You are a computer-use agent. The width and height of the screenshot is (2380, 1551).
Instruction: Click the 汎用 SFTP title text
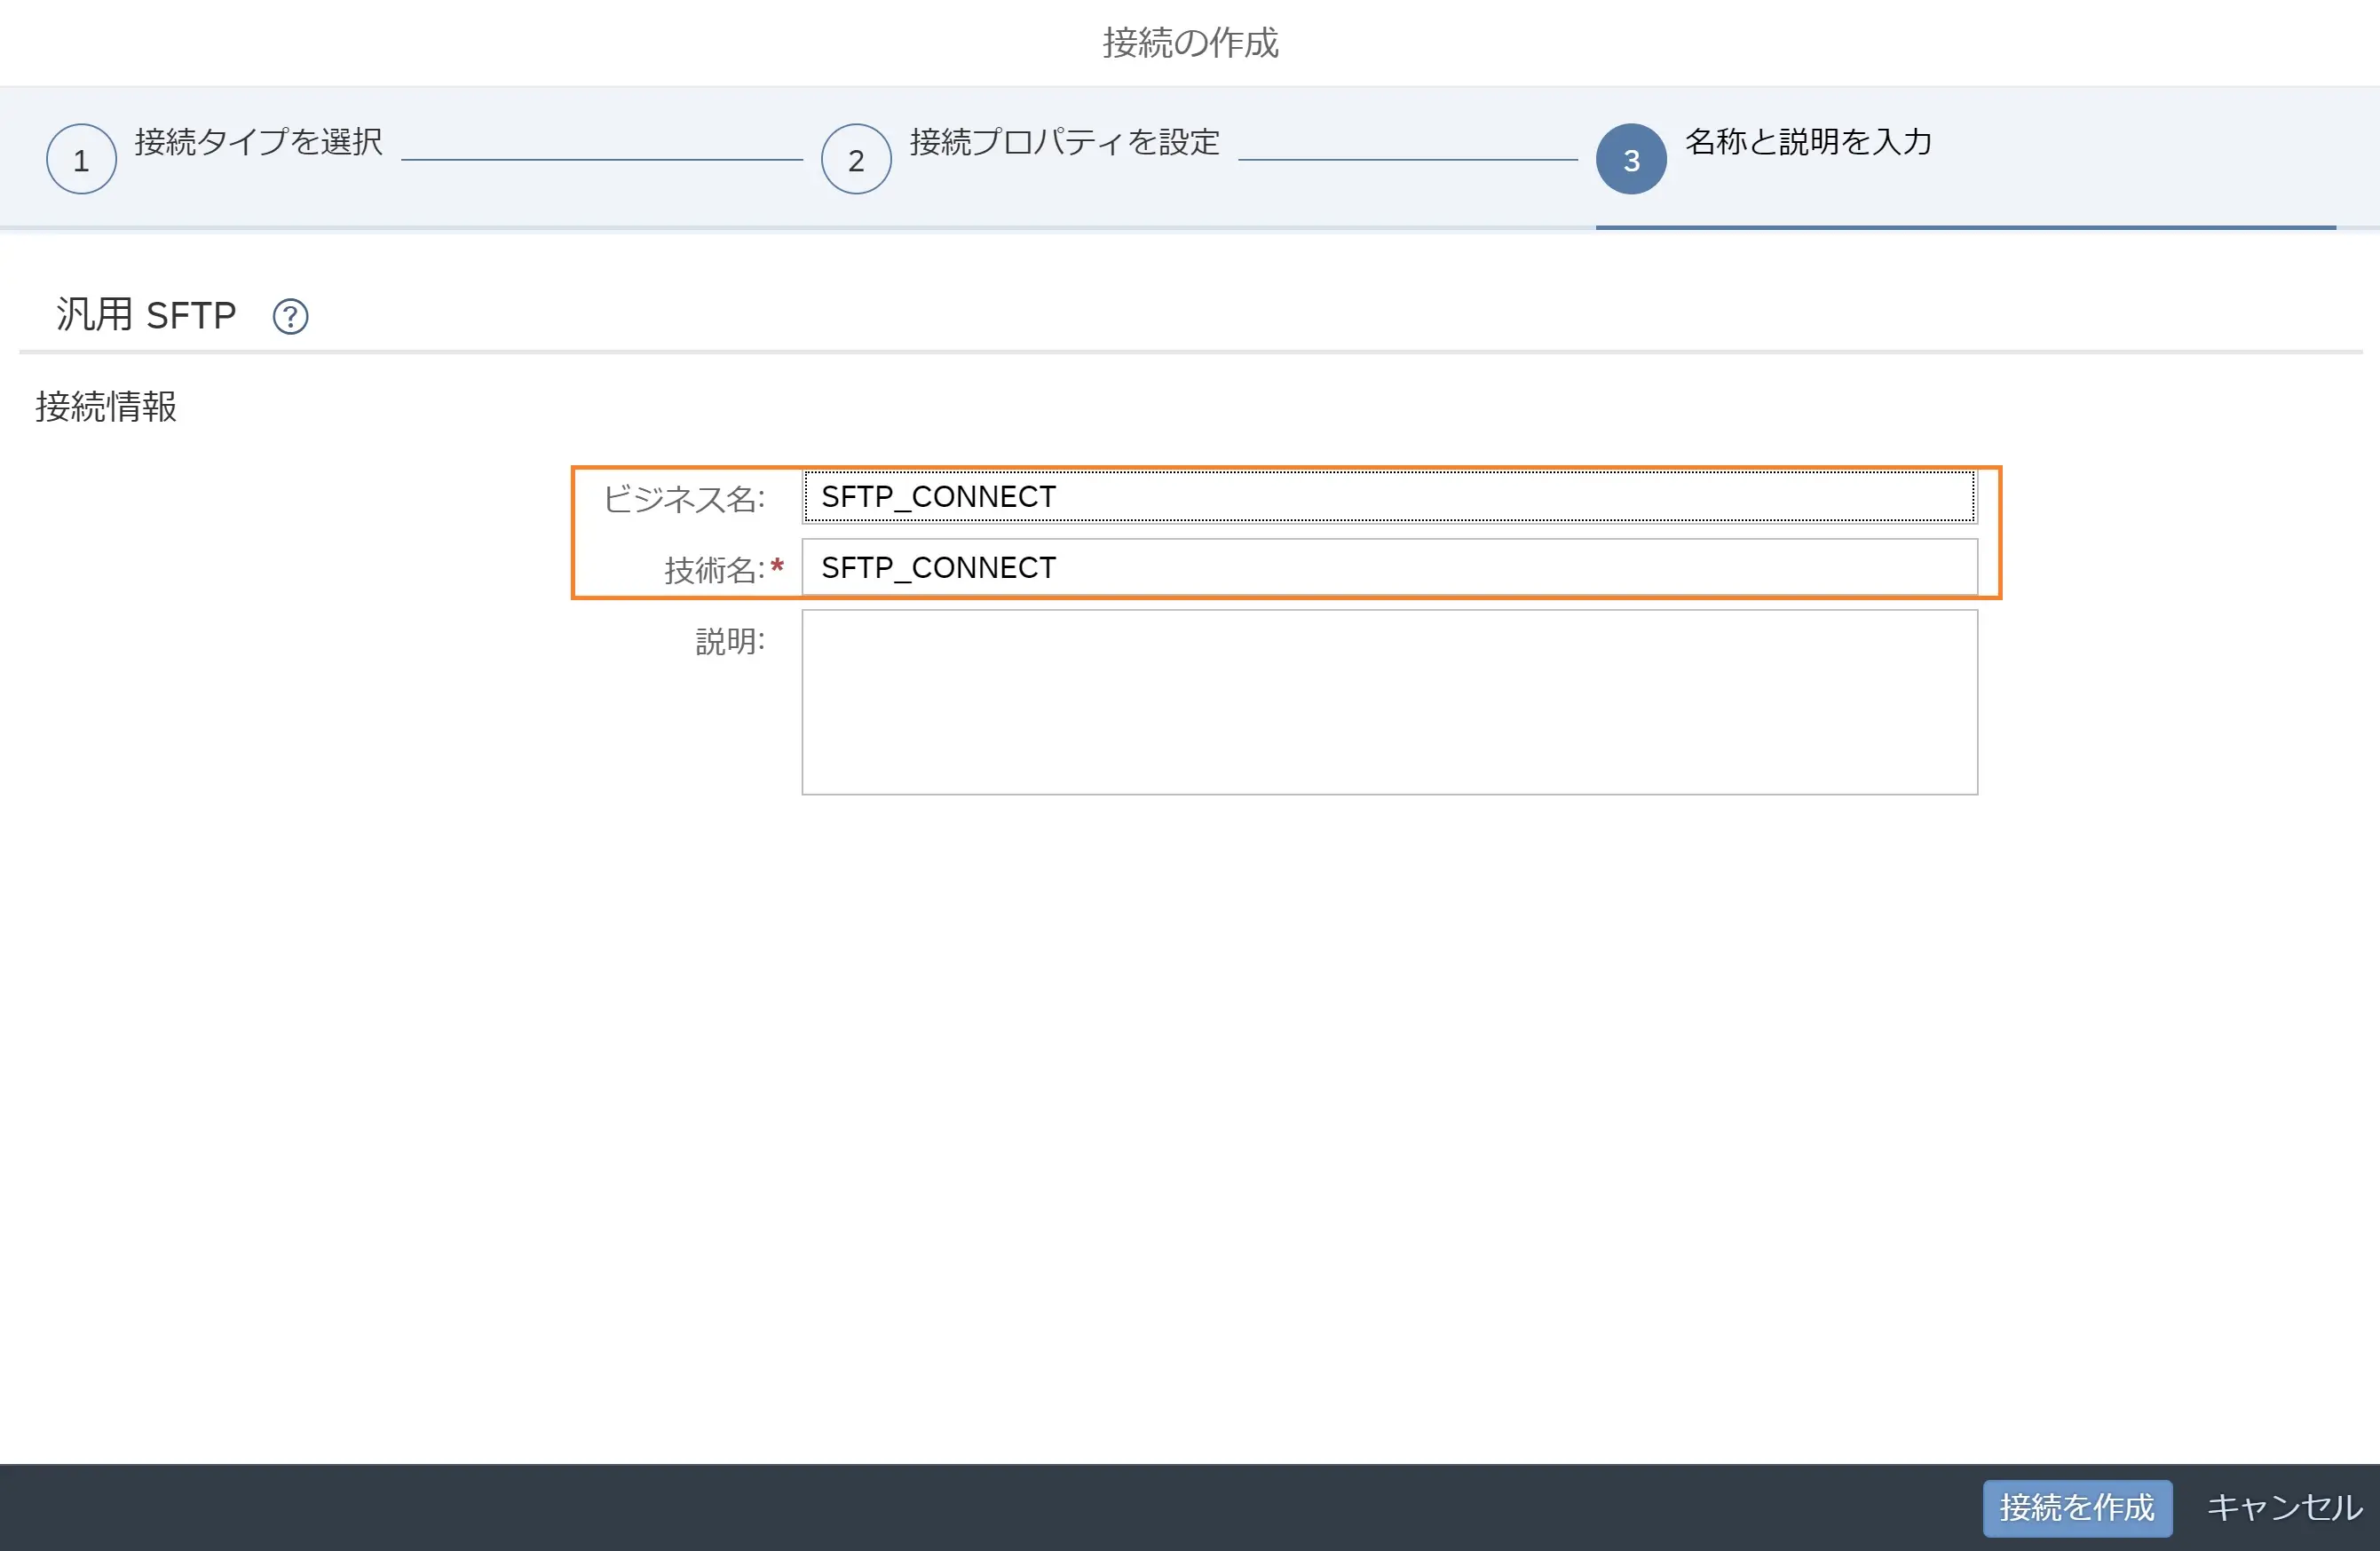(146, 315)
